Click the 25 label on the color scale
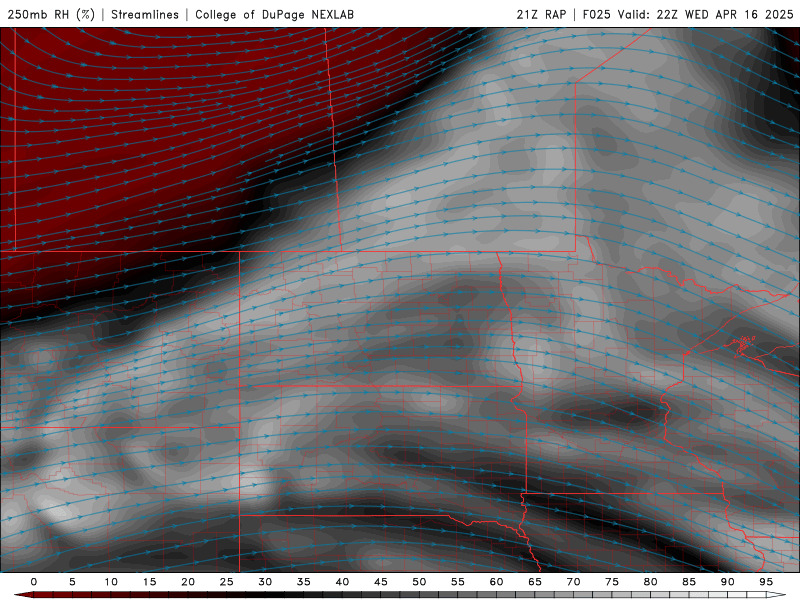This screenshot has width=800, height=600. point(227,582)
